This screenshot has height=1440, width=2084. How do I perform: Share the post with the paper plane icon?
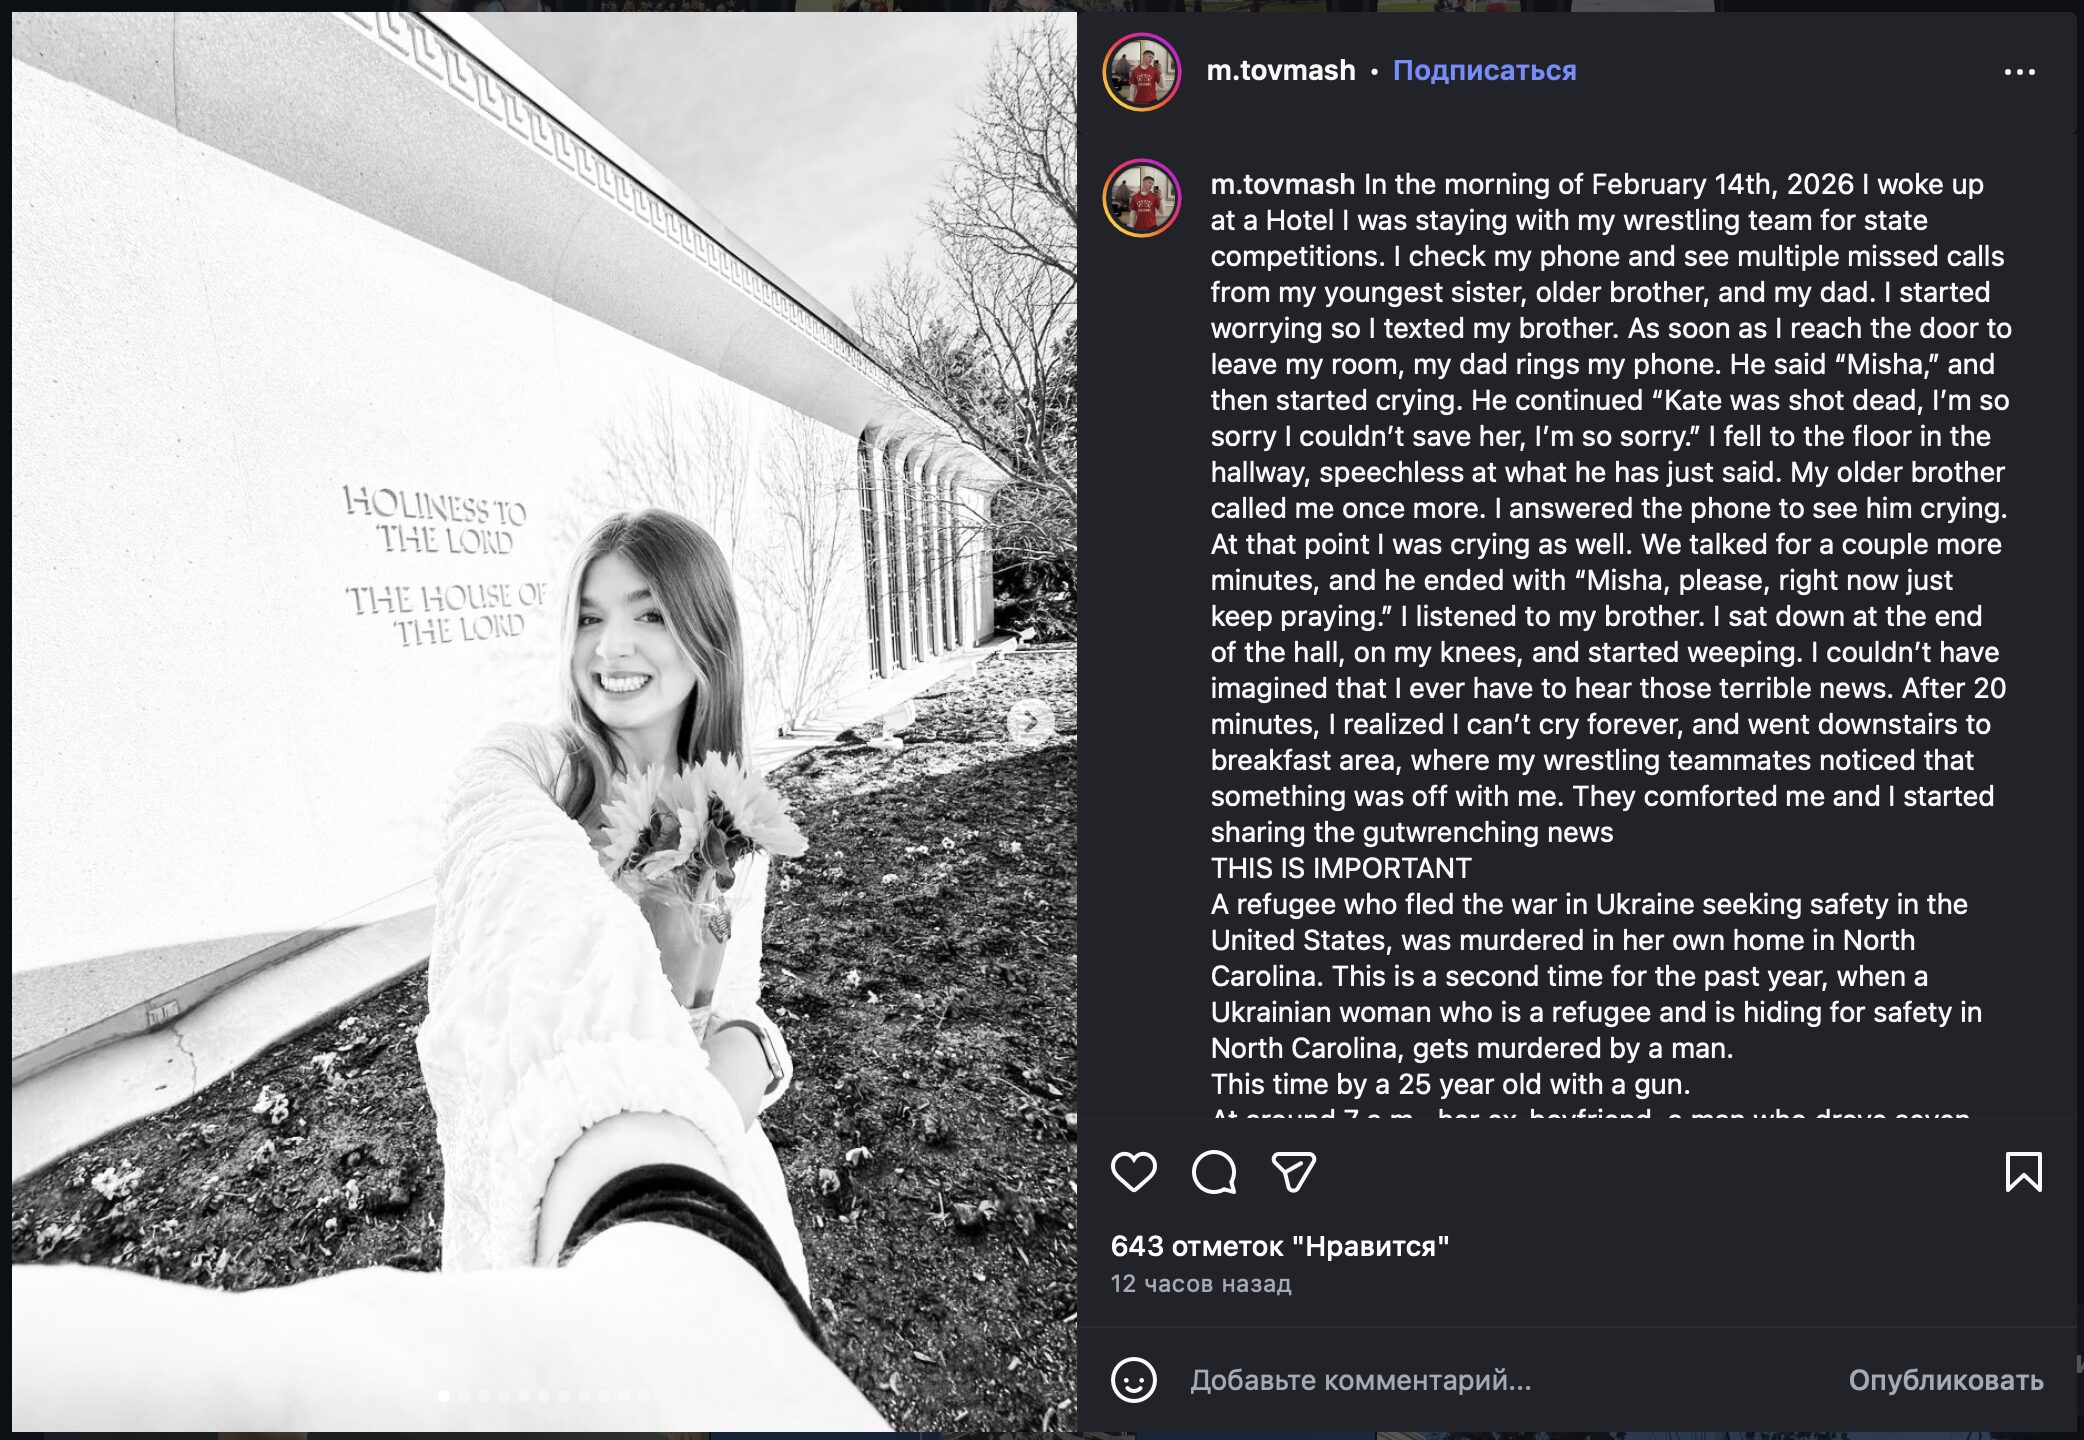tap(1293, 1172)
